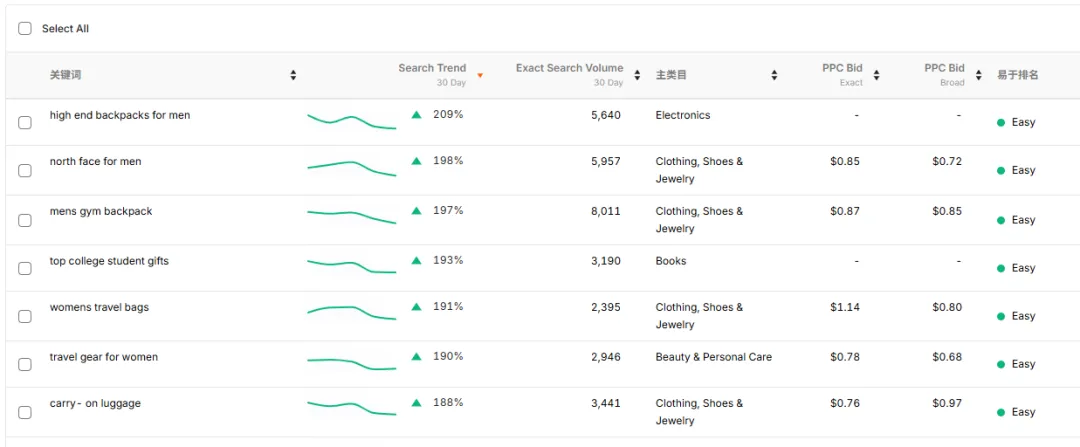The width and height of the screenshot is (1080, 447).
Task: Tick checkbox for carry- on luggage
Action: point(25,412)
